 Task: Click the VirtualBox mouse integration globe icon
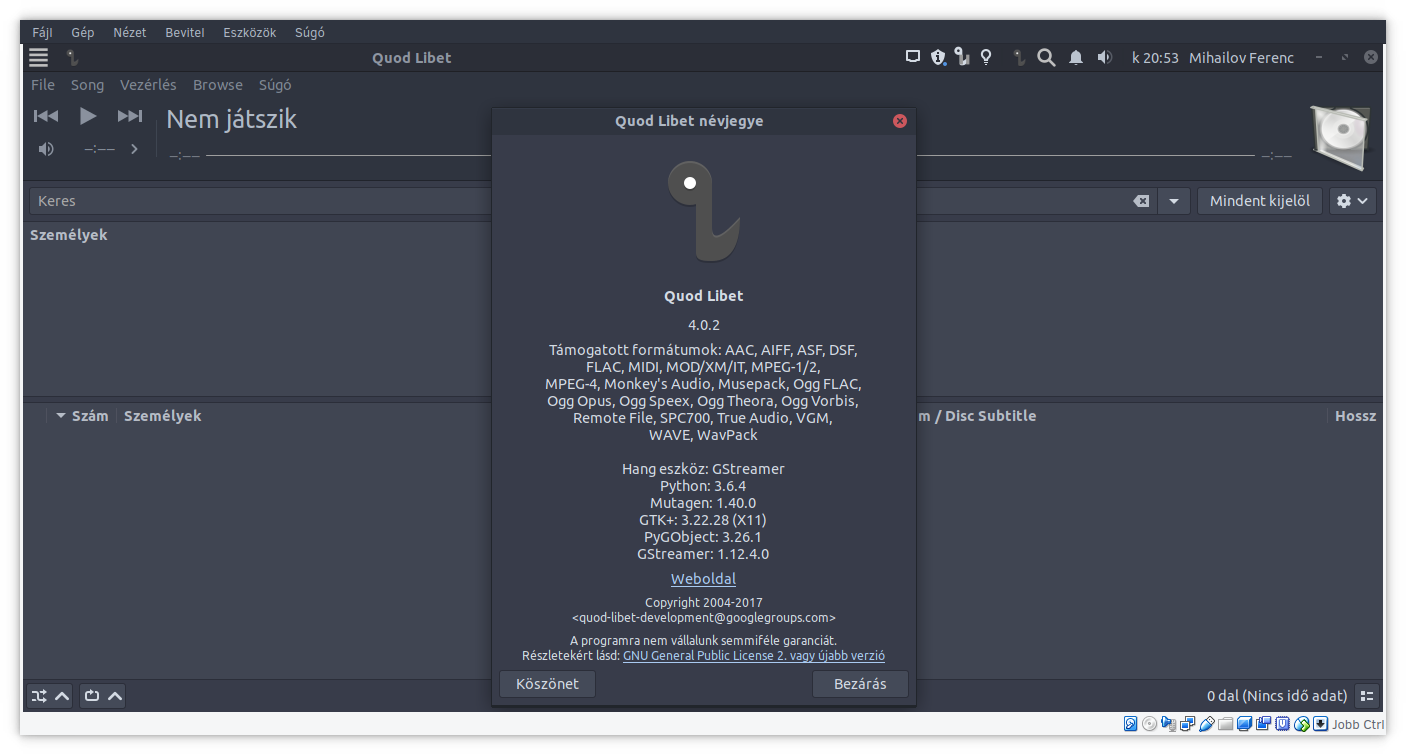[1302, 724]
